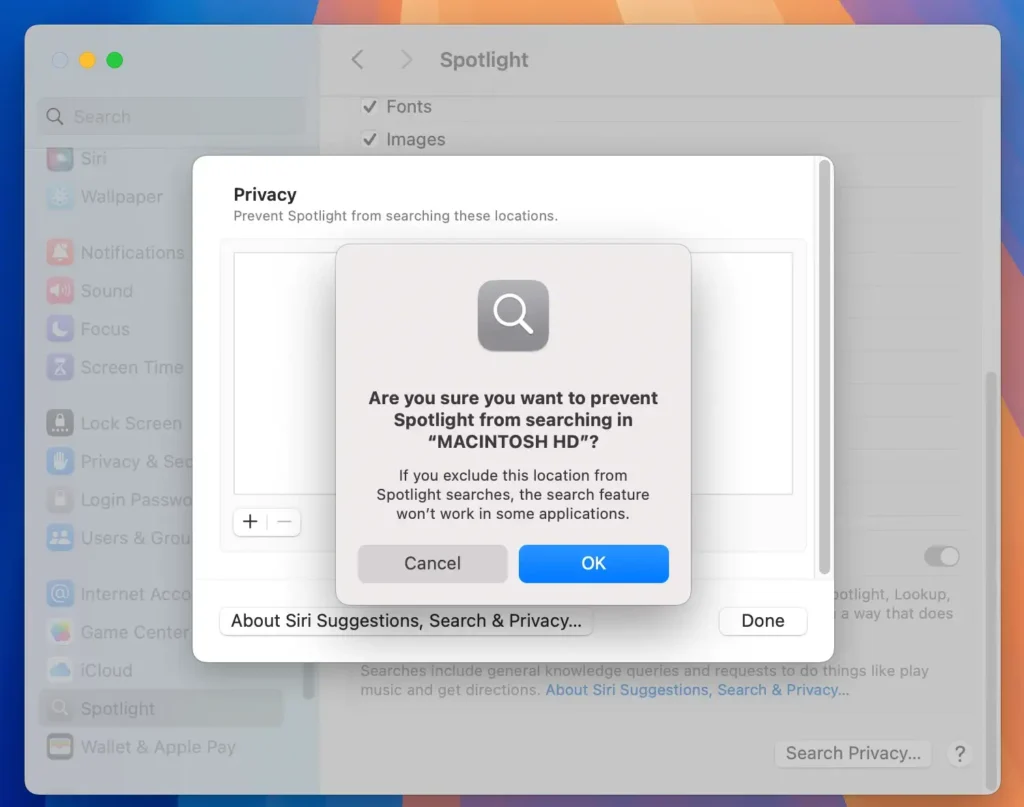Click the Search Privacy... button
Screen dimensions: 1024x807
pyautogui.click(x=853, y=753)
